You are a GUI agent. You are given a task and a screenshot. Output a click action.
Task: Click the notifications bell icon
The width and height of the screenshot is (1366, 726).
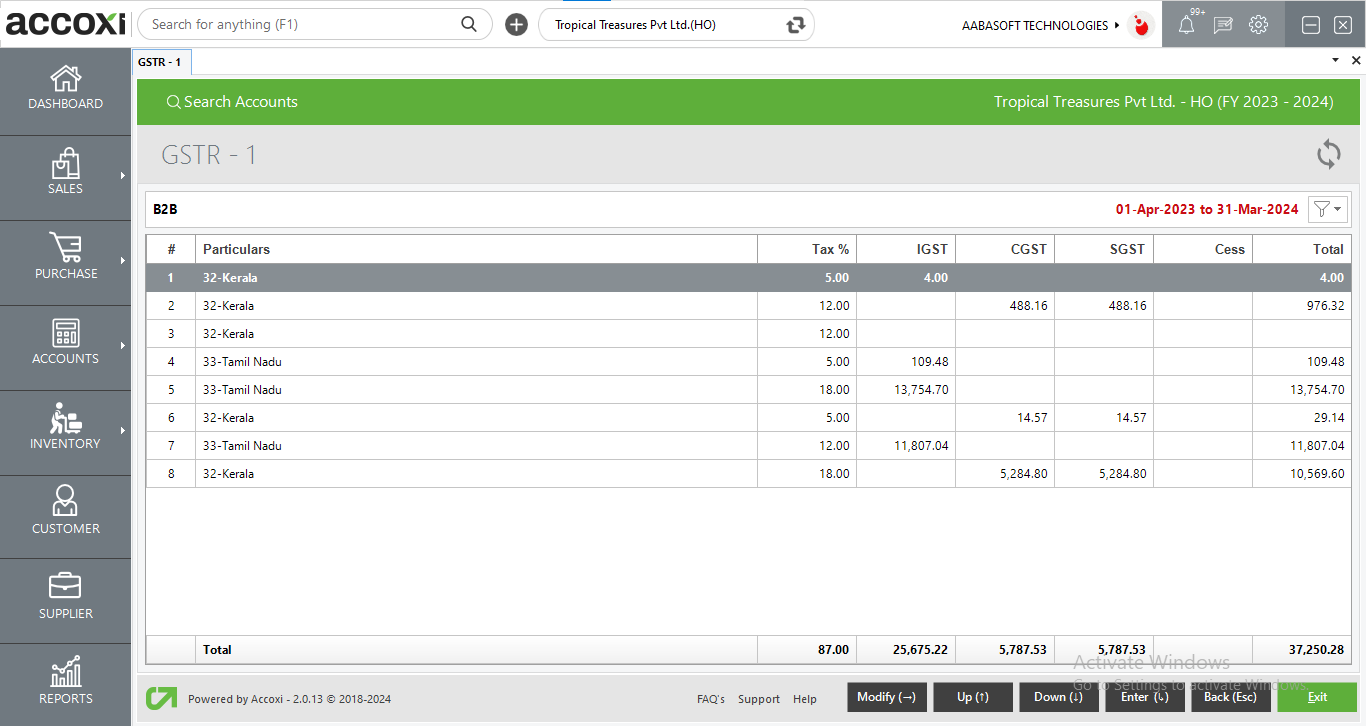[x=1186, y=25]
